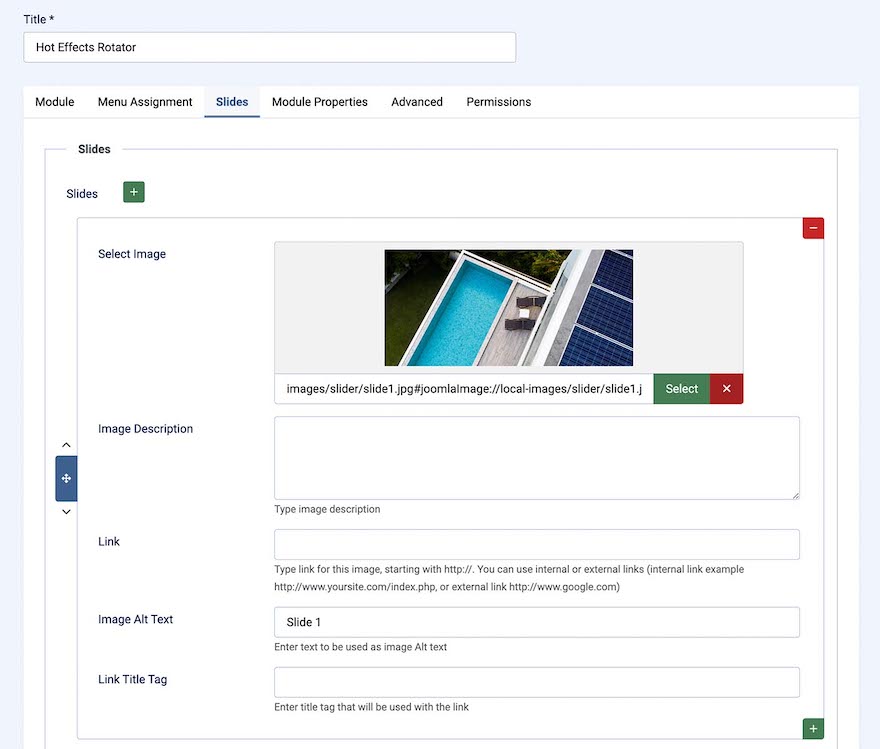Click the Title field containing Hot Effects Rotator

269,47
